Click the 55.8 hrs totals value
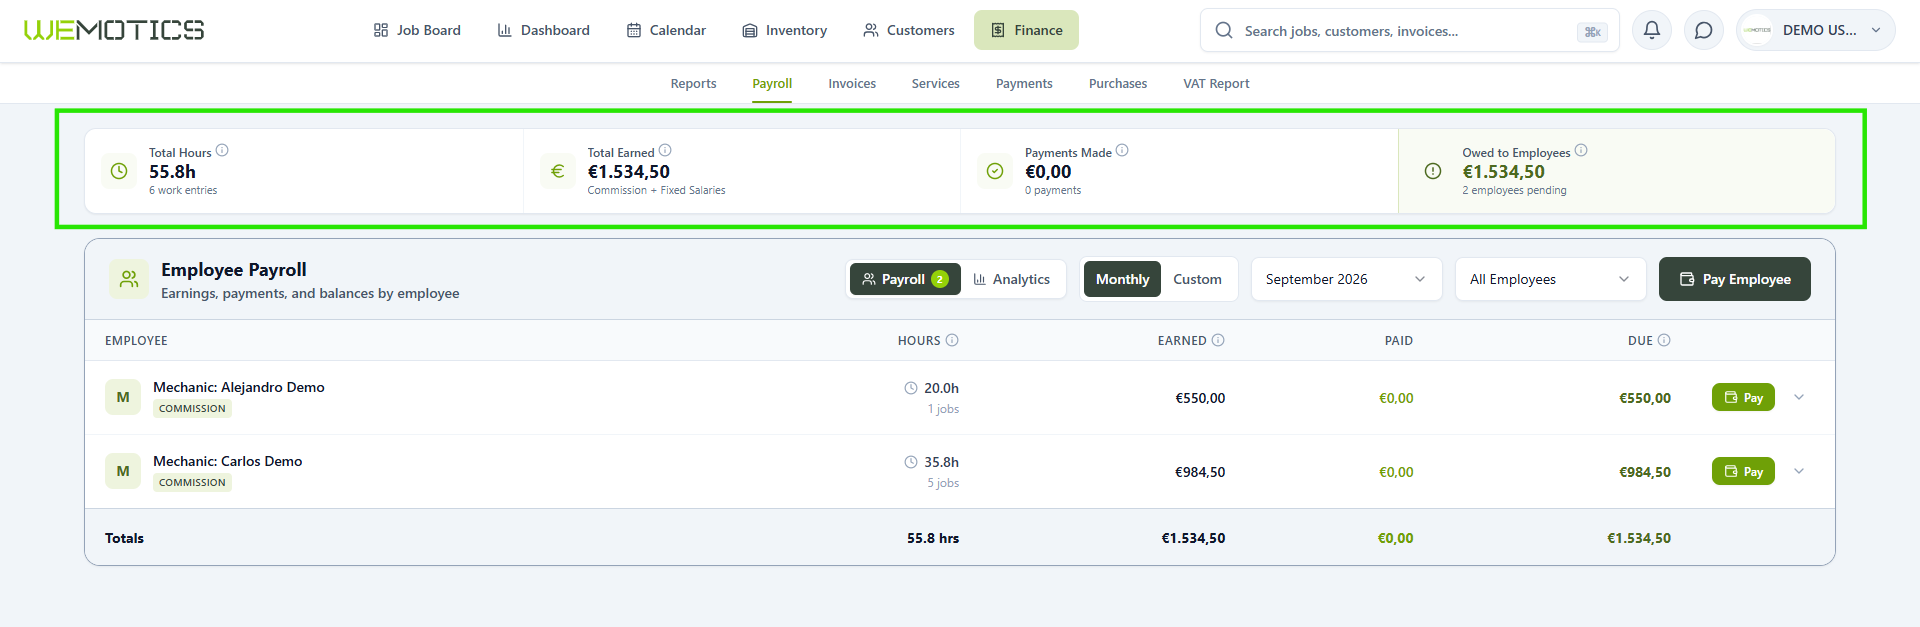The width and height of the screenshot is (1920, 627). tap(933, 538)
